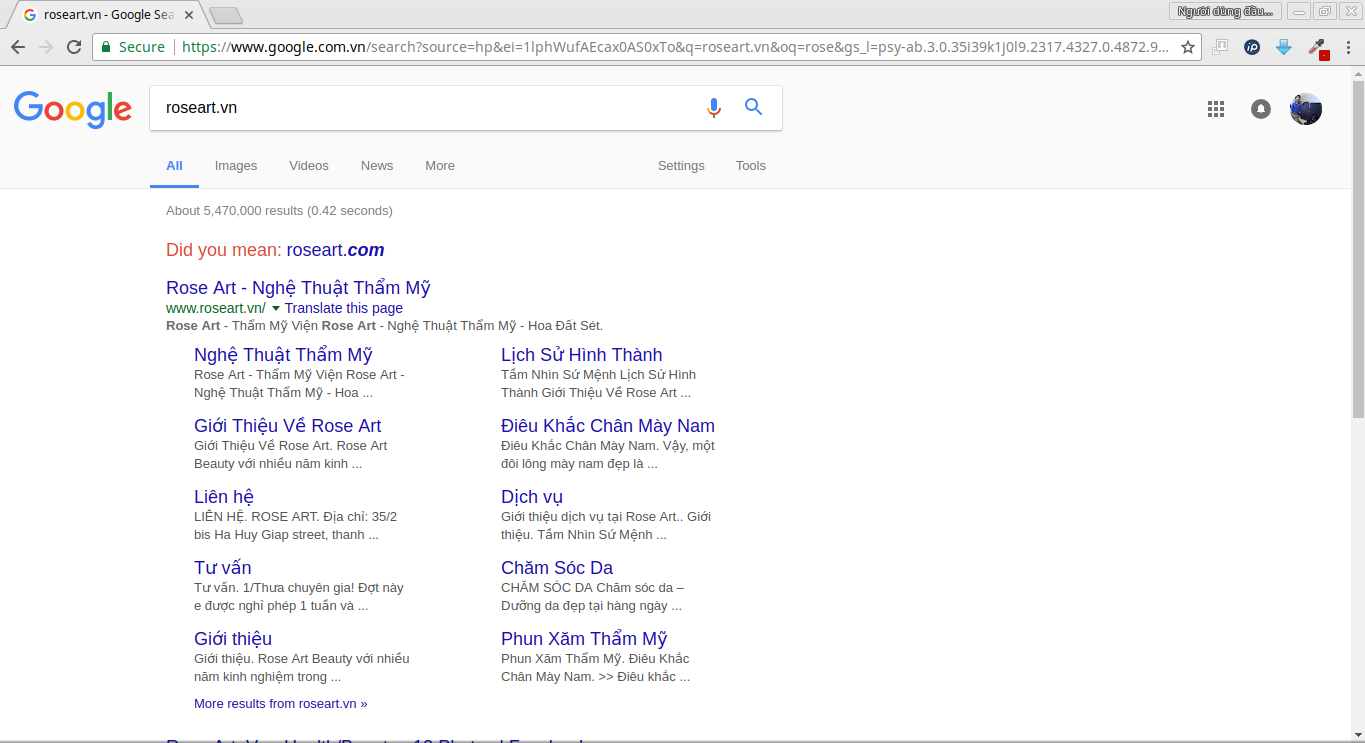Click the About 5,470,000 results text
Image resolution: width=1365 pixels, height=743 pixels.
pyautogui.click(x=279, y=211)
